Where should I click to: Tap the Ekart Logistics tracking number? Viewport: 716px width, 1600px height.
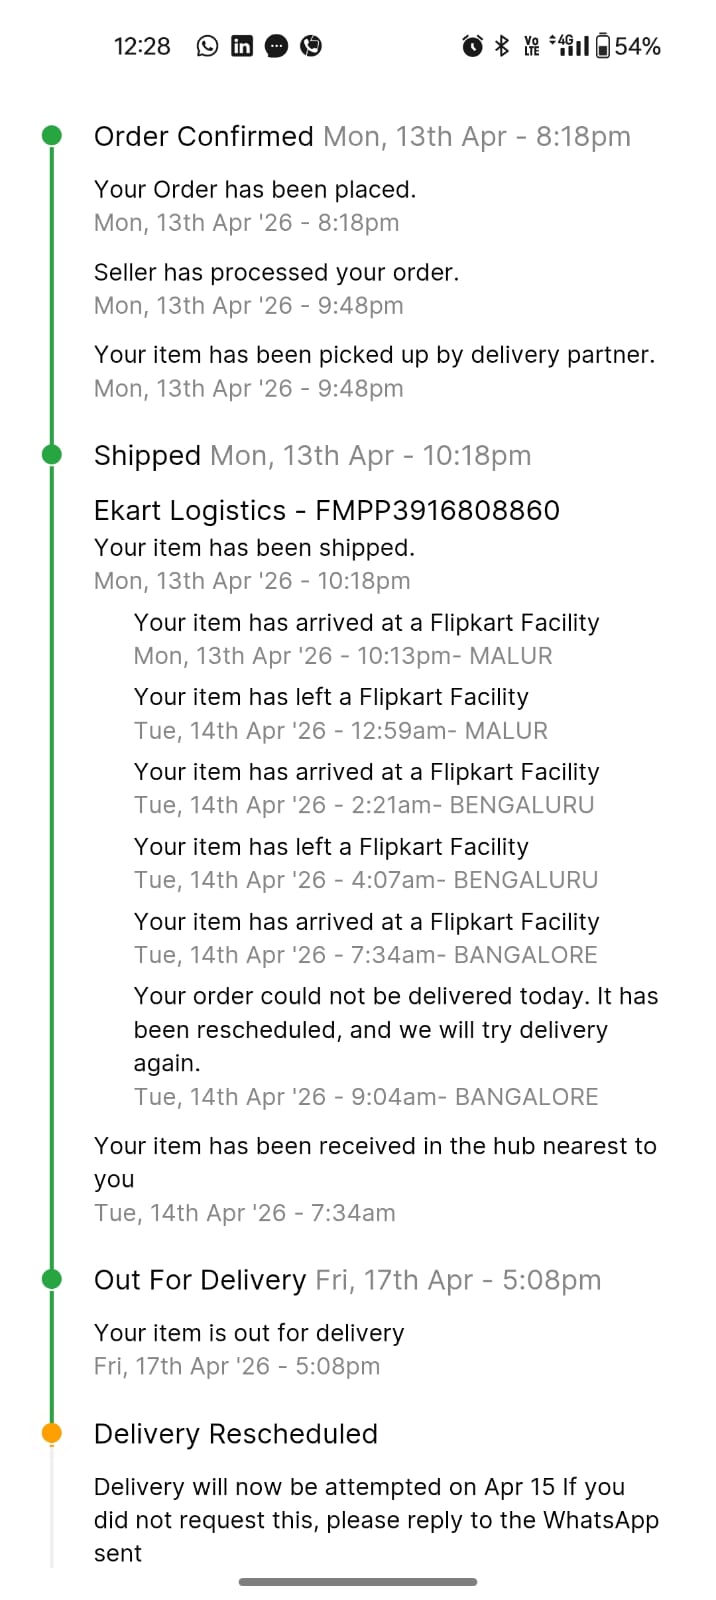[x=437, y=510]
